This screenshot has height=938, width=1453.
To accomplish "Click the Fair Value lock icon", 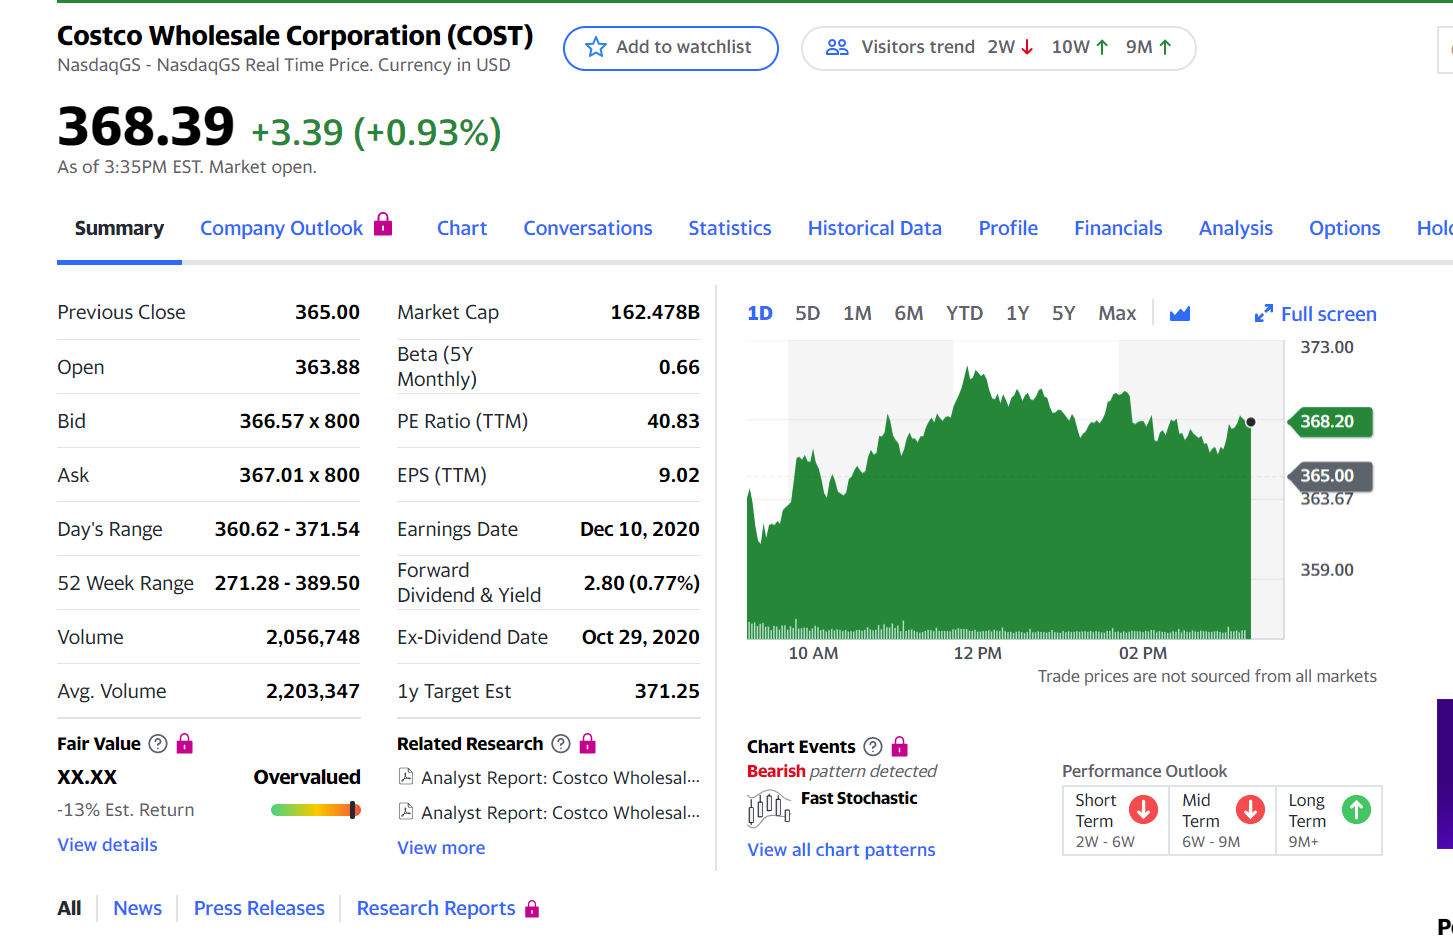I will [x=184, y=743].
